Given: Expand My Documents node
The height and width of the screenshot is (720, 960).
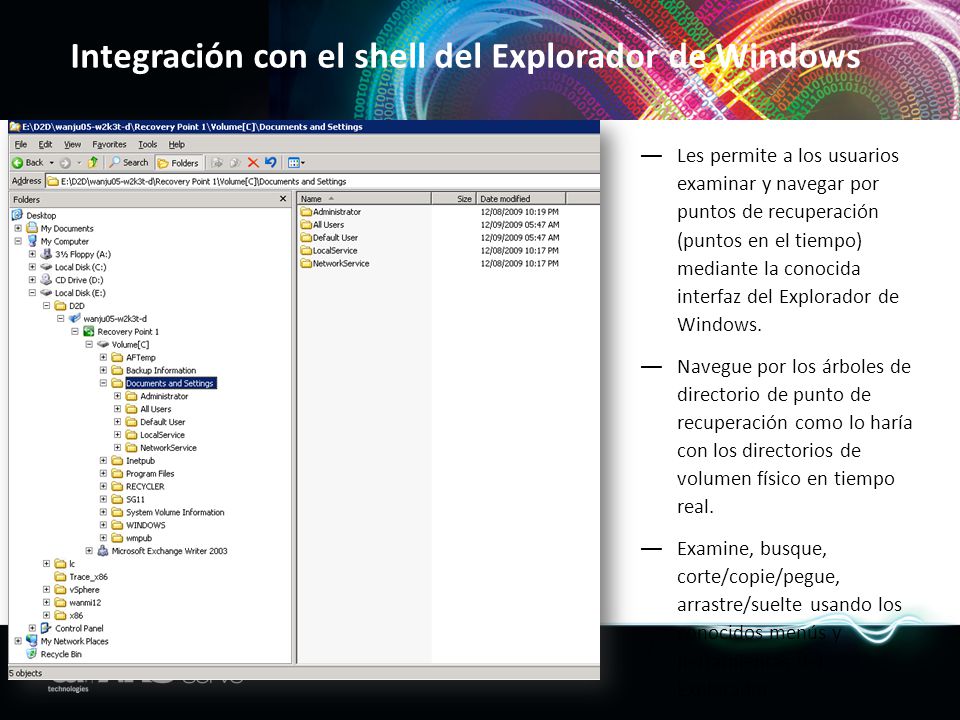Looking at the screenshot, I should pos(18,228).
